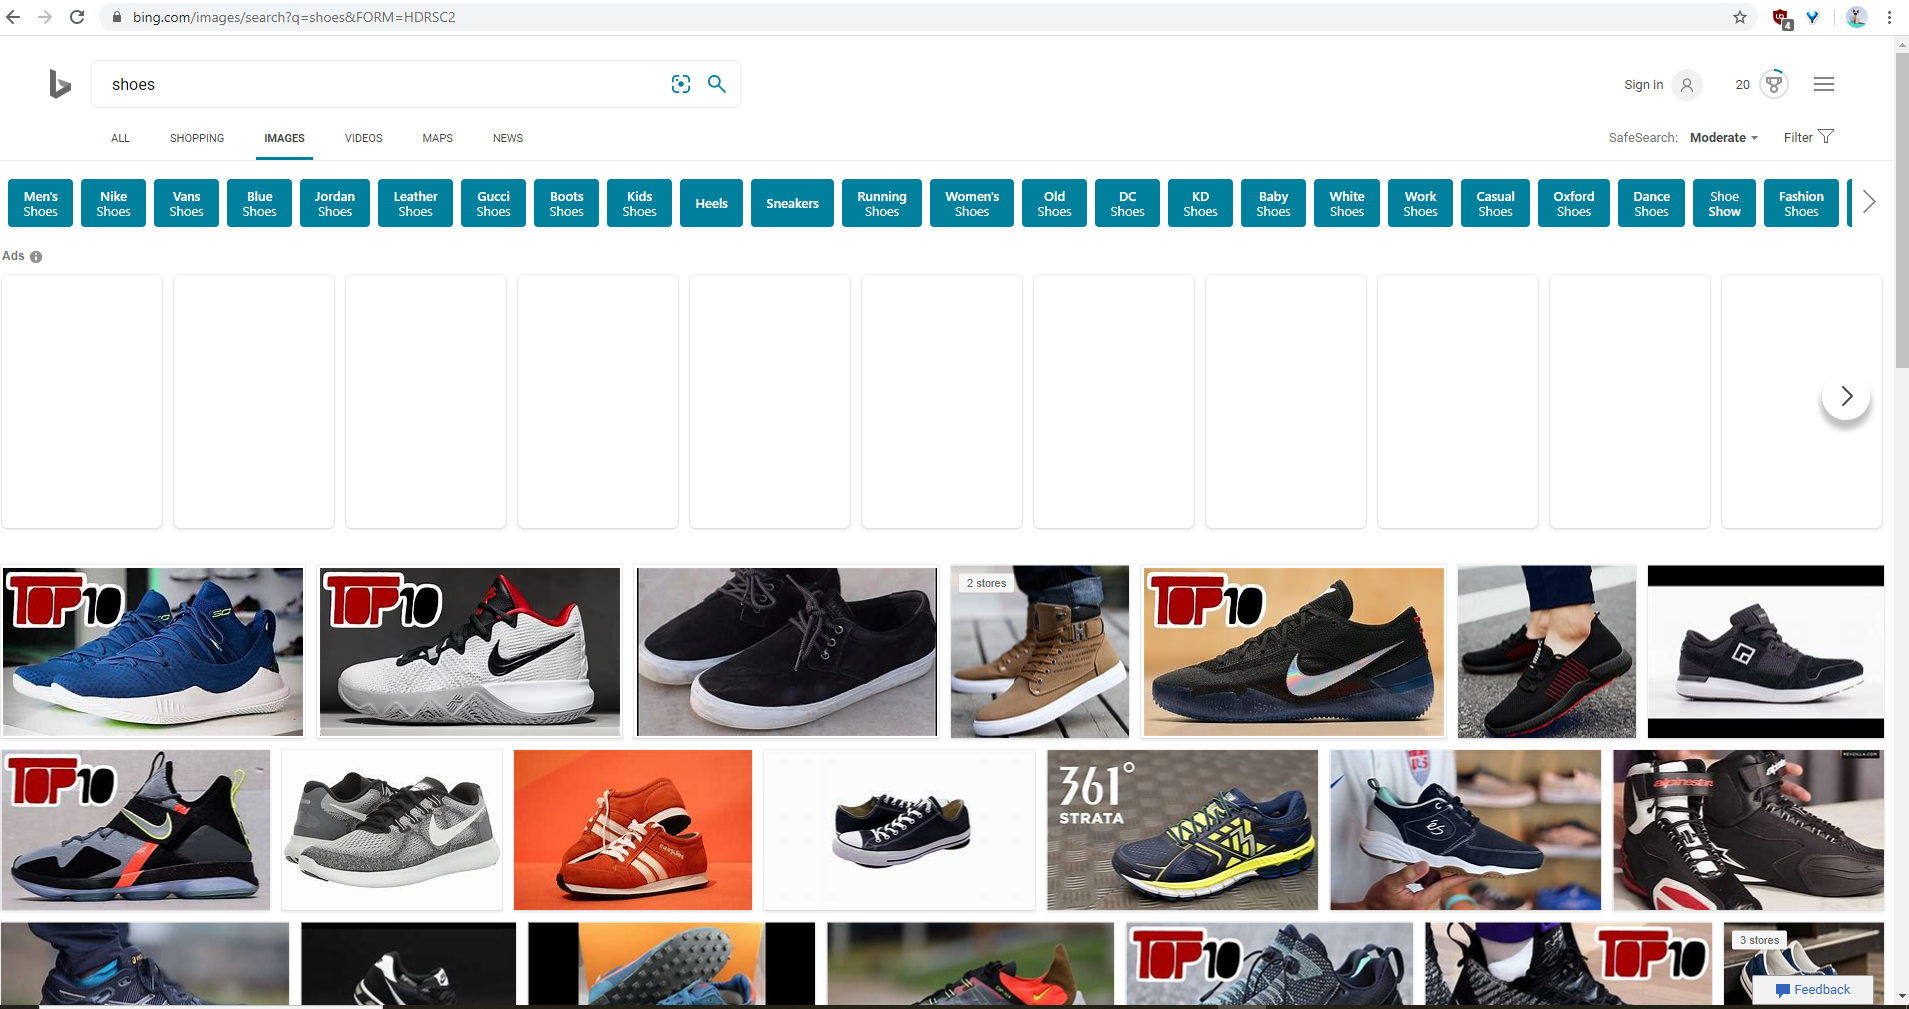Image resolution: width=1909 pixels, height=1009 pixels.
Task: Choose the Dance Shoes suggestion
Action: [x=1651, y=203]
